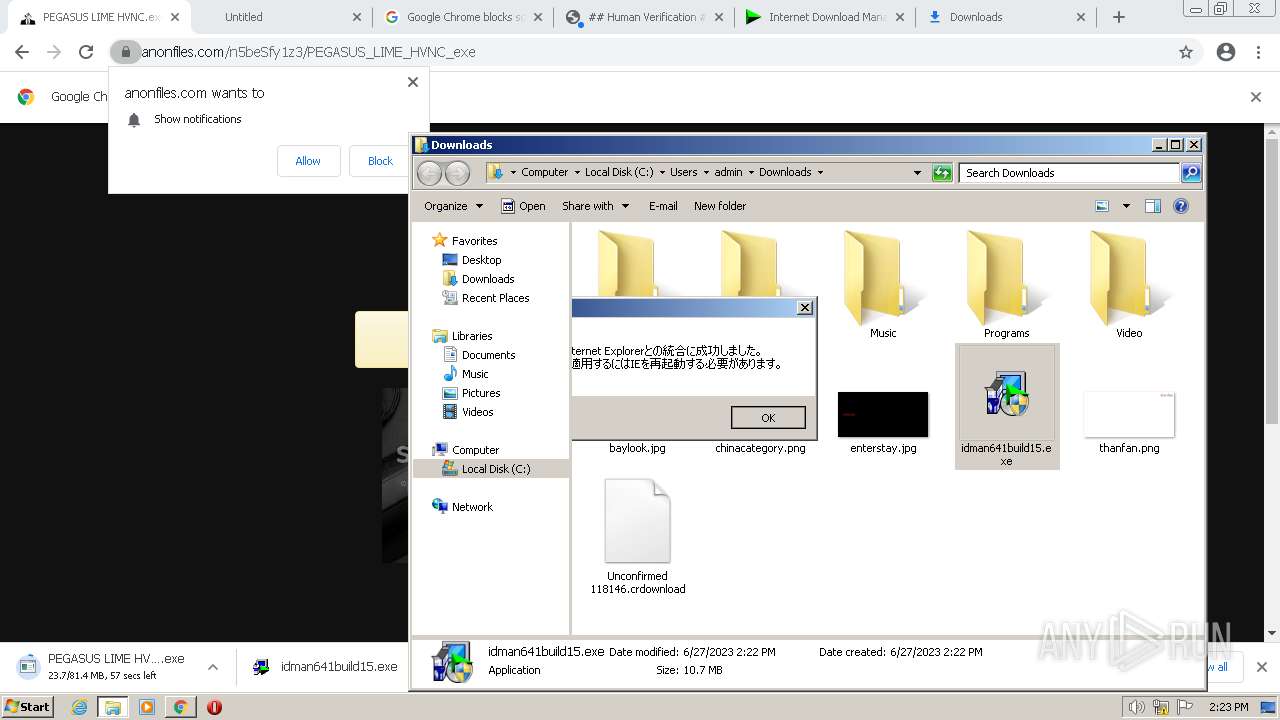Select Videos library
This screenshot has width=1280, height=720.
477,412
